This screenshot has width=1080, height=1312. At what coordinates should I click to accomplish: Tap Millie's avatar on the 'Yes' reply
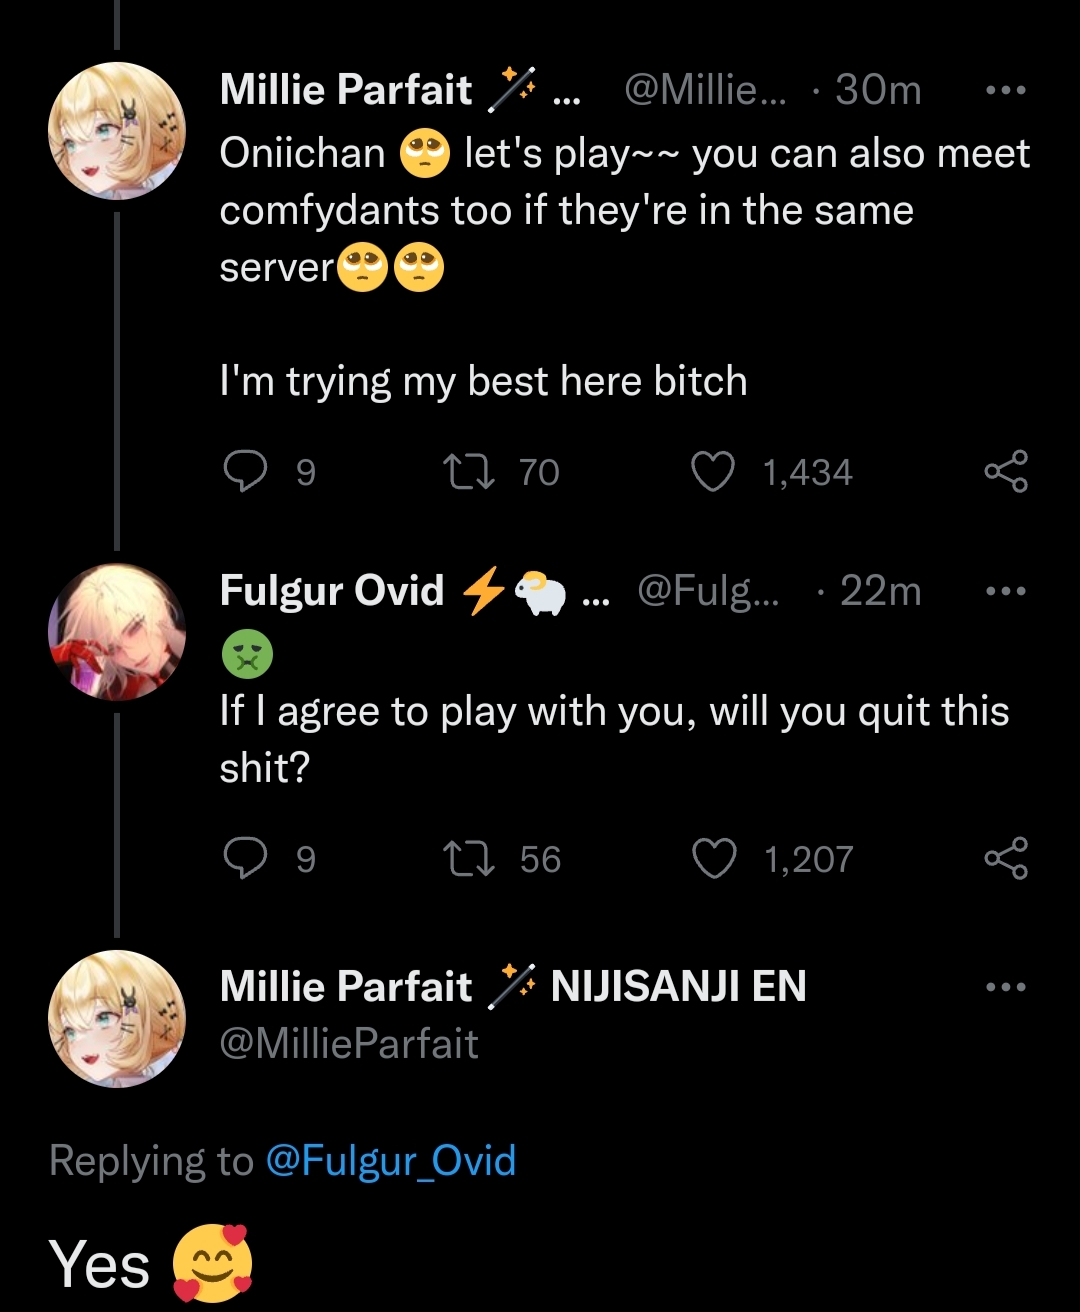coord(117,1018)
